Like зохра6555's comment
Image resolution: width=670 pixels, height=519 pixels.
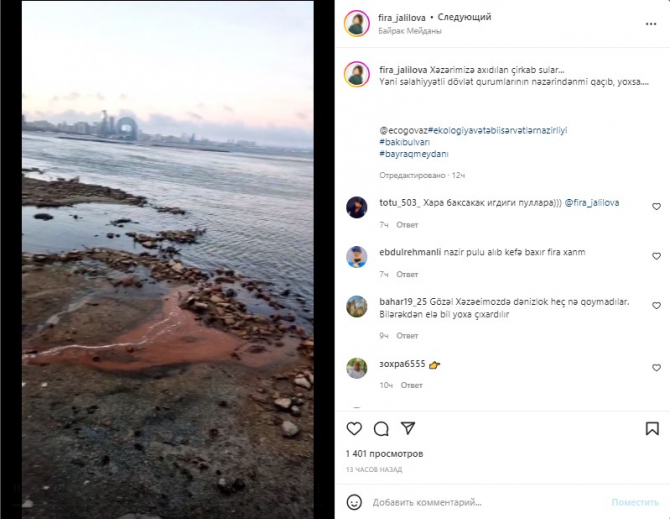(x=656, y=368)
